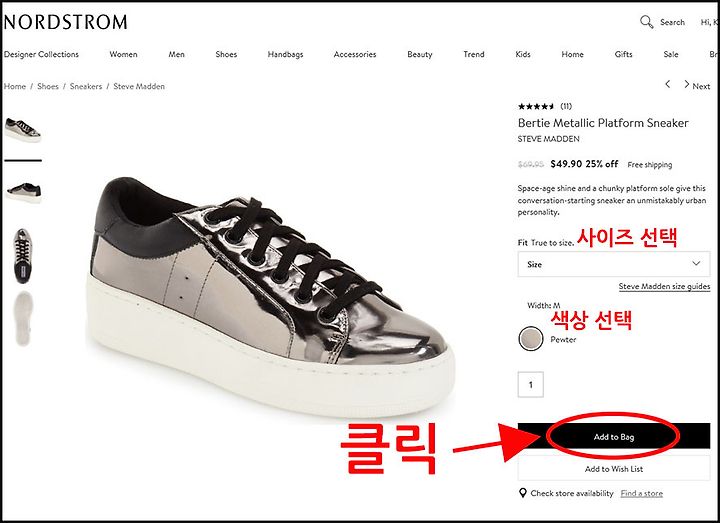Select second dark sneaker thumbnail
The image size is (720, 523).
(23, 191)
